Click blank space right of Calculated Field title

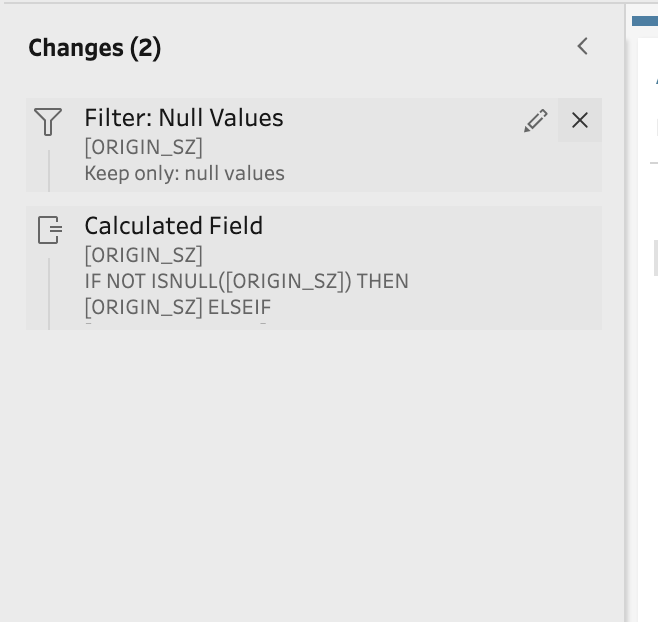pos(430,227)
